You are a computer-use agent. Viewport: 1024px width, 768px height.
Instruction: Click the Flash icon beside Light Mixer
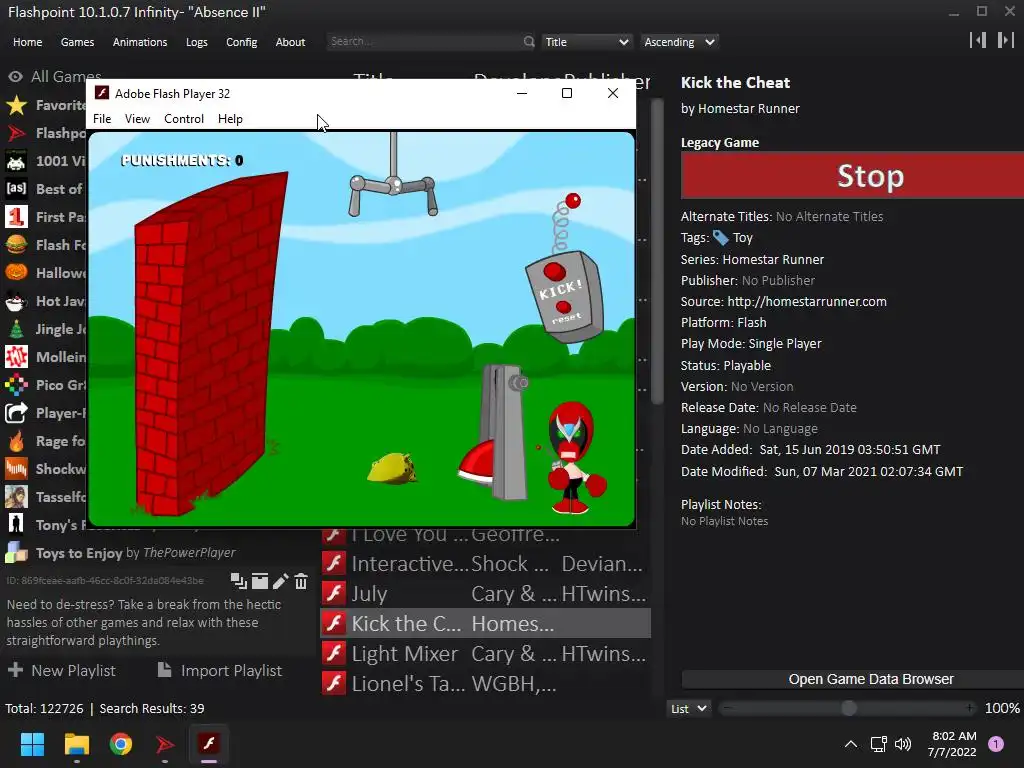click(x=334, y=653)
